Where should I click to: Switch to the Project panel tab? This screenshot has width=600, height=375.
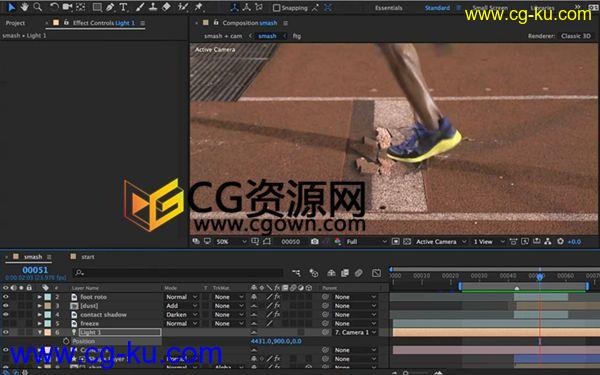[15, 23]
